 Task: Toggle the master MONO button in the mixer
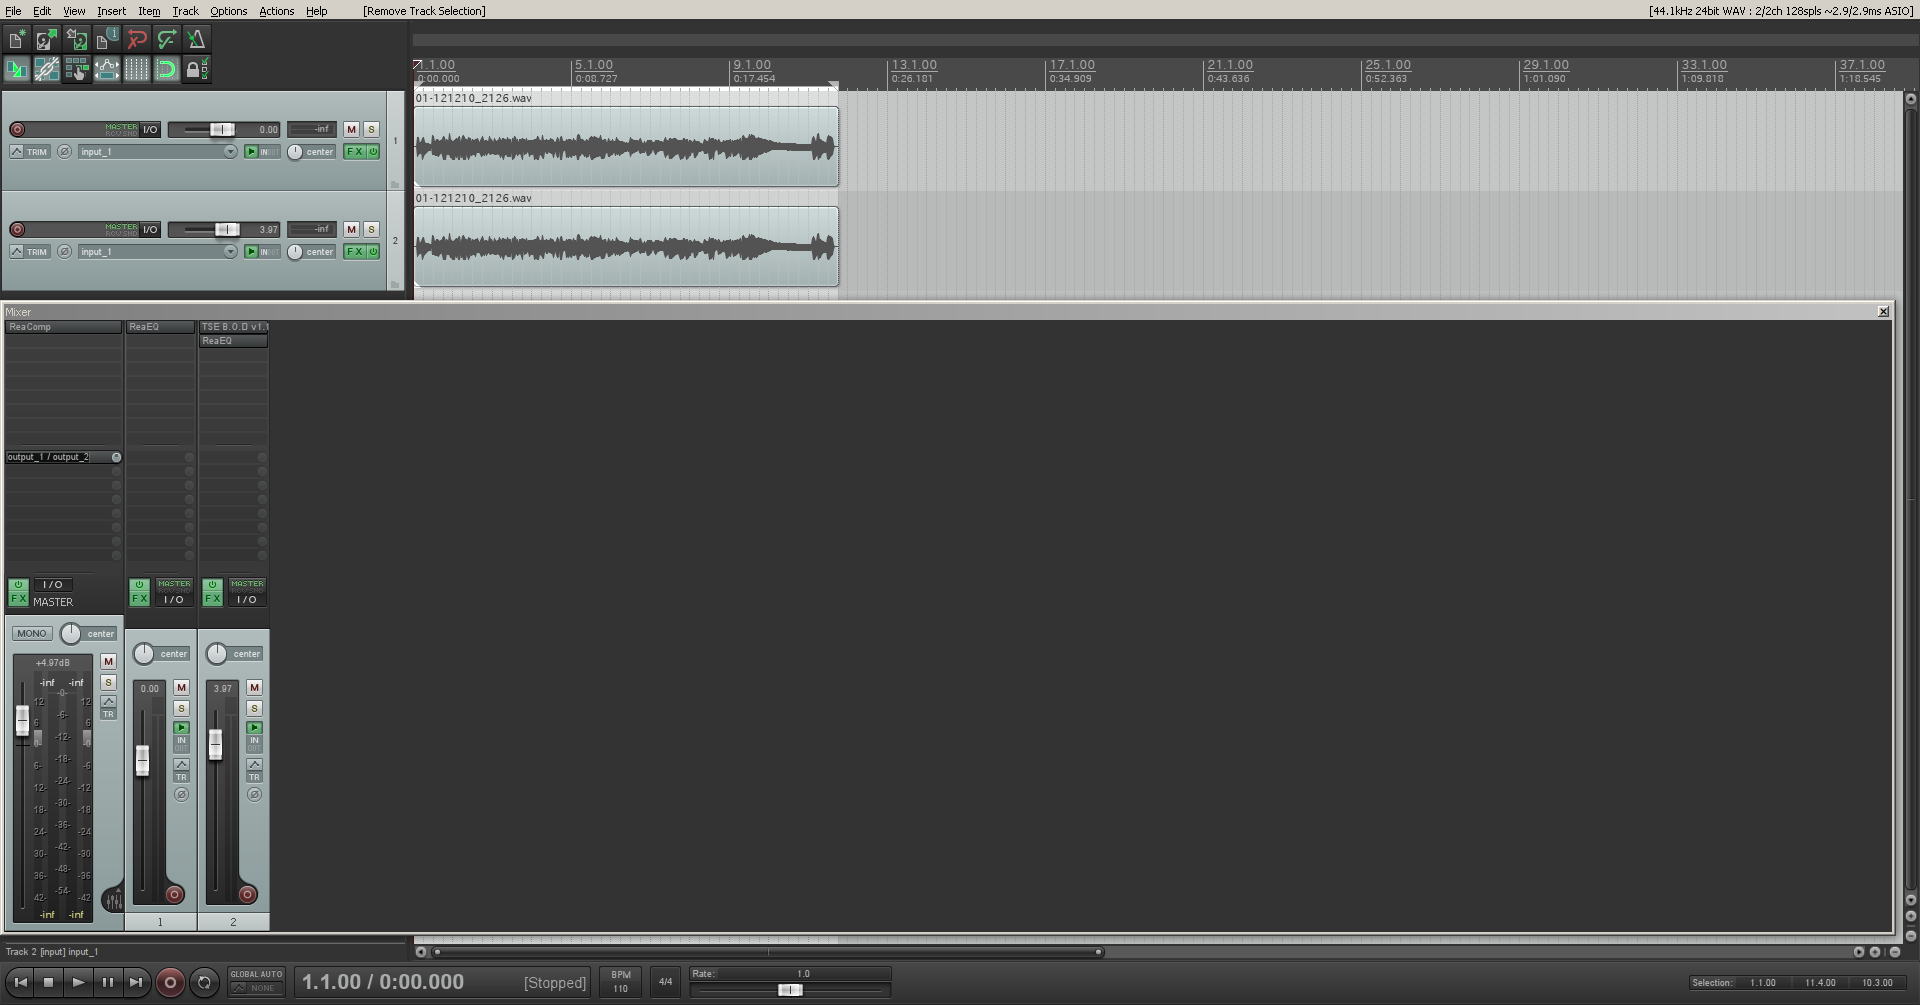(x=32, y=634)
